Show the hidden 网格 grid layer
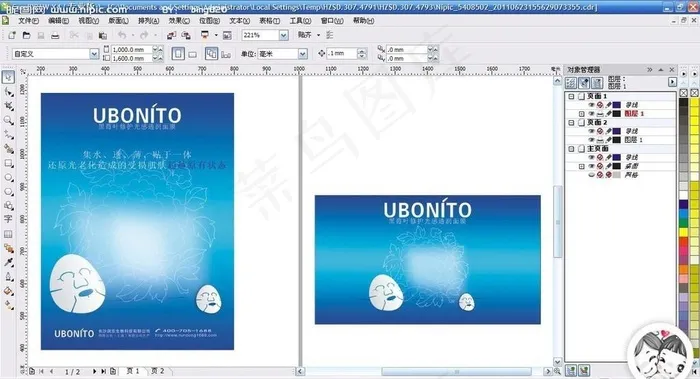Screen dimensions: 700x379 (591, 175)
